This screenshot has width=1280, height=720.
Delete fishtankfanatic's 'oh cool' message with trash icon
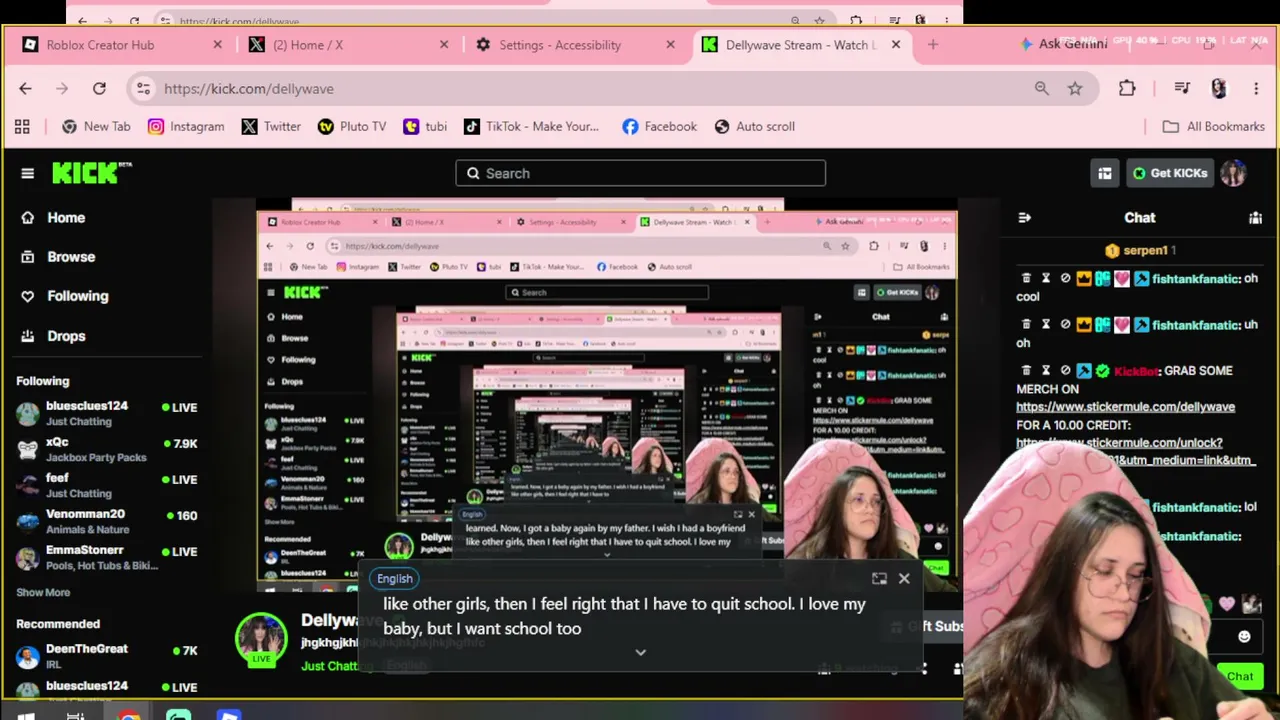point(1026,278)
